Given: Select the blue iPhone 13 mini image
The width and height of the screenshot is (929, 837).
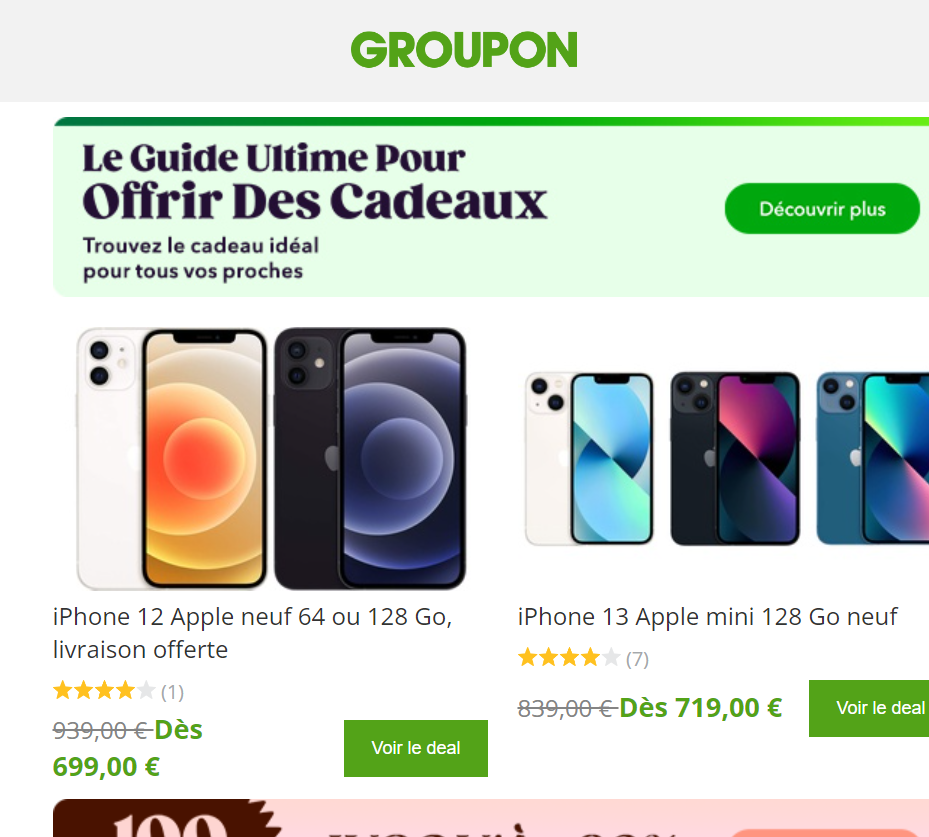Looking at the screenshot, I should coord(872,458).
